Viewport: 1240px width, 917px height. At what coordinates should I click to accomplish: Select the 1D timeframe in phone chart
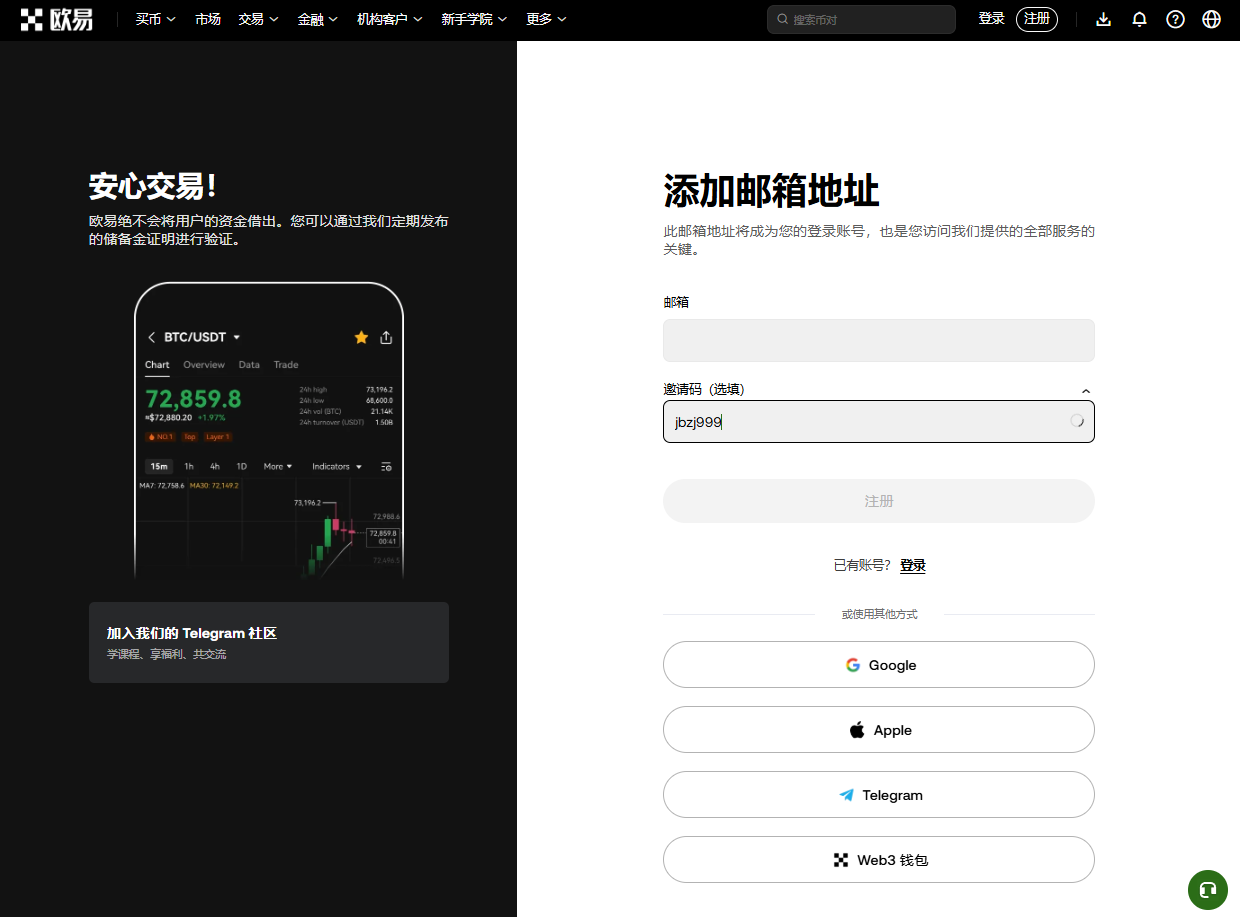coord(241,466)
